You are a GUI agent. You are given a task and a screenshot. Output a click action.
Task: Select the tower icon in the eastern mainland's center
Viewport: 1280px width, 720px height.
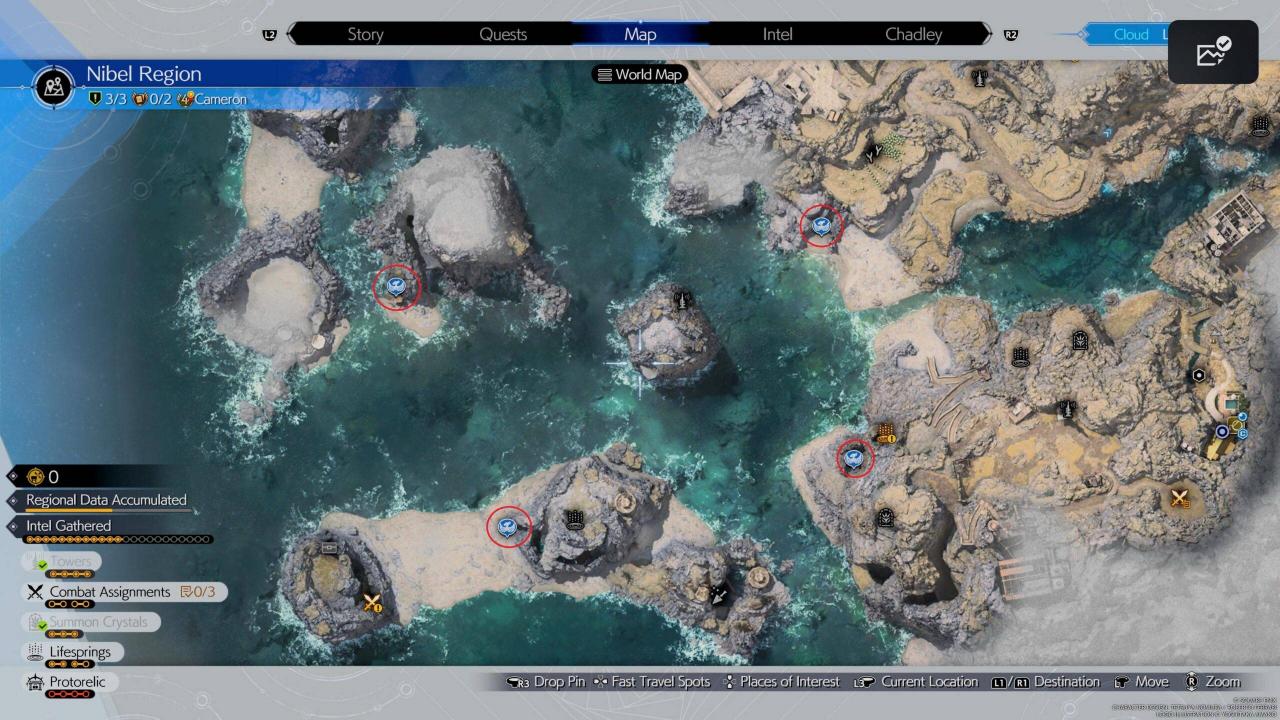pos(1067,408)
